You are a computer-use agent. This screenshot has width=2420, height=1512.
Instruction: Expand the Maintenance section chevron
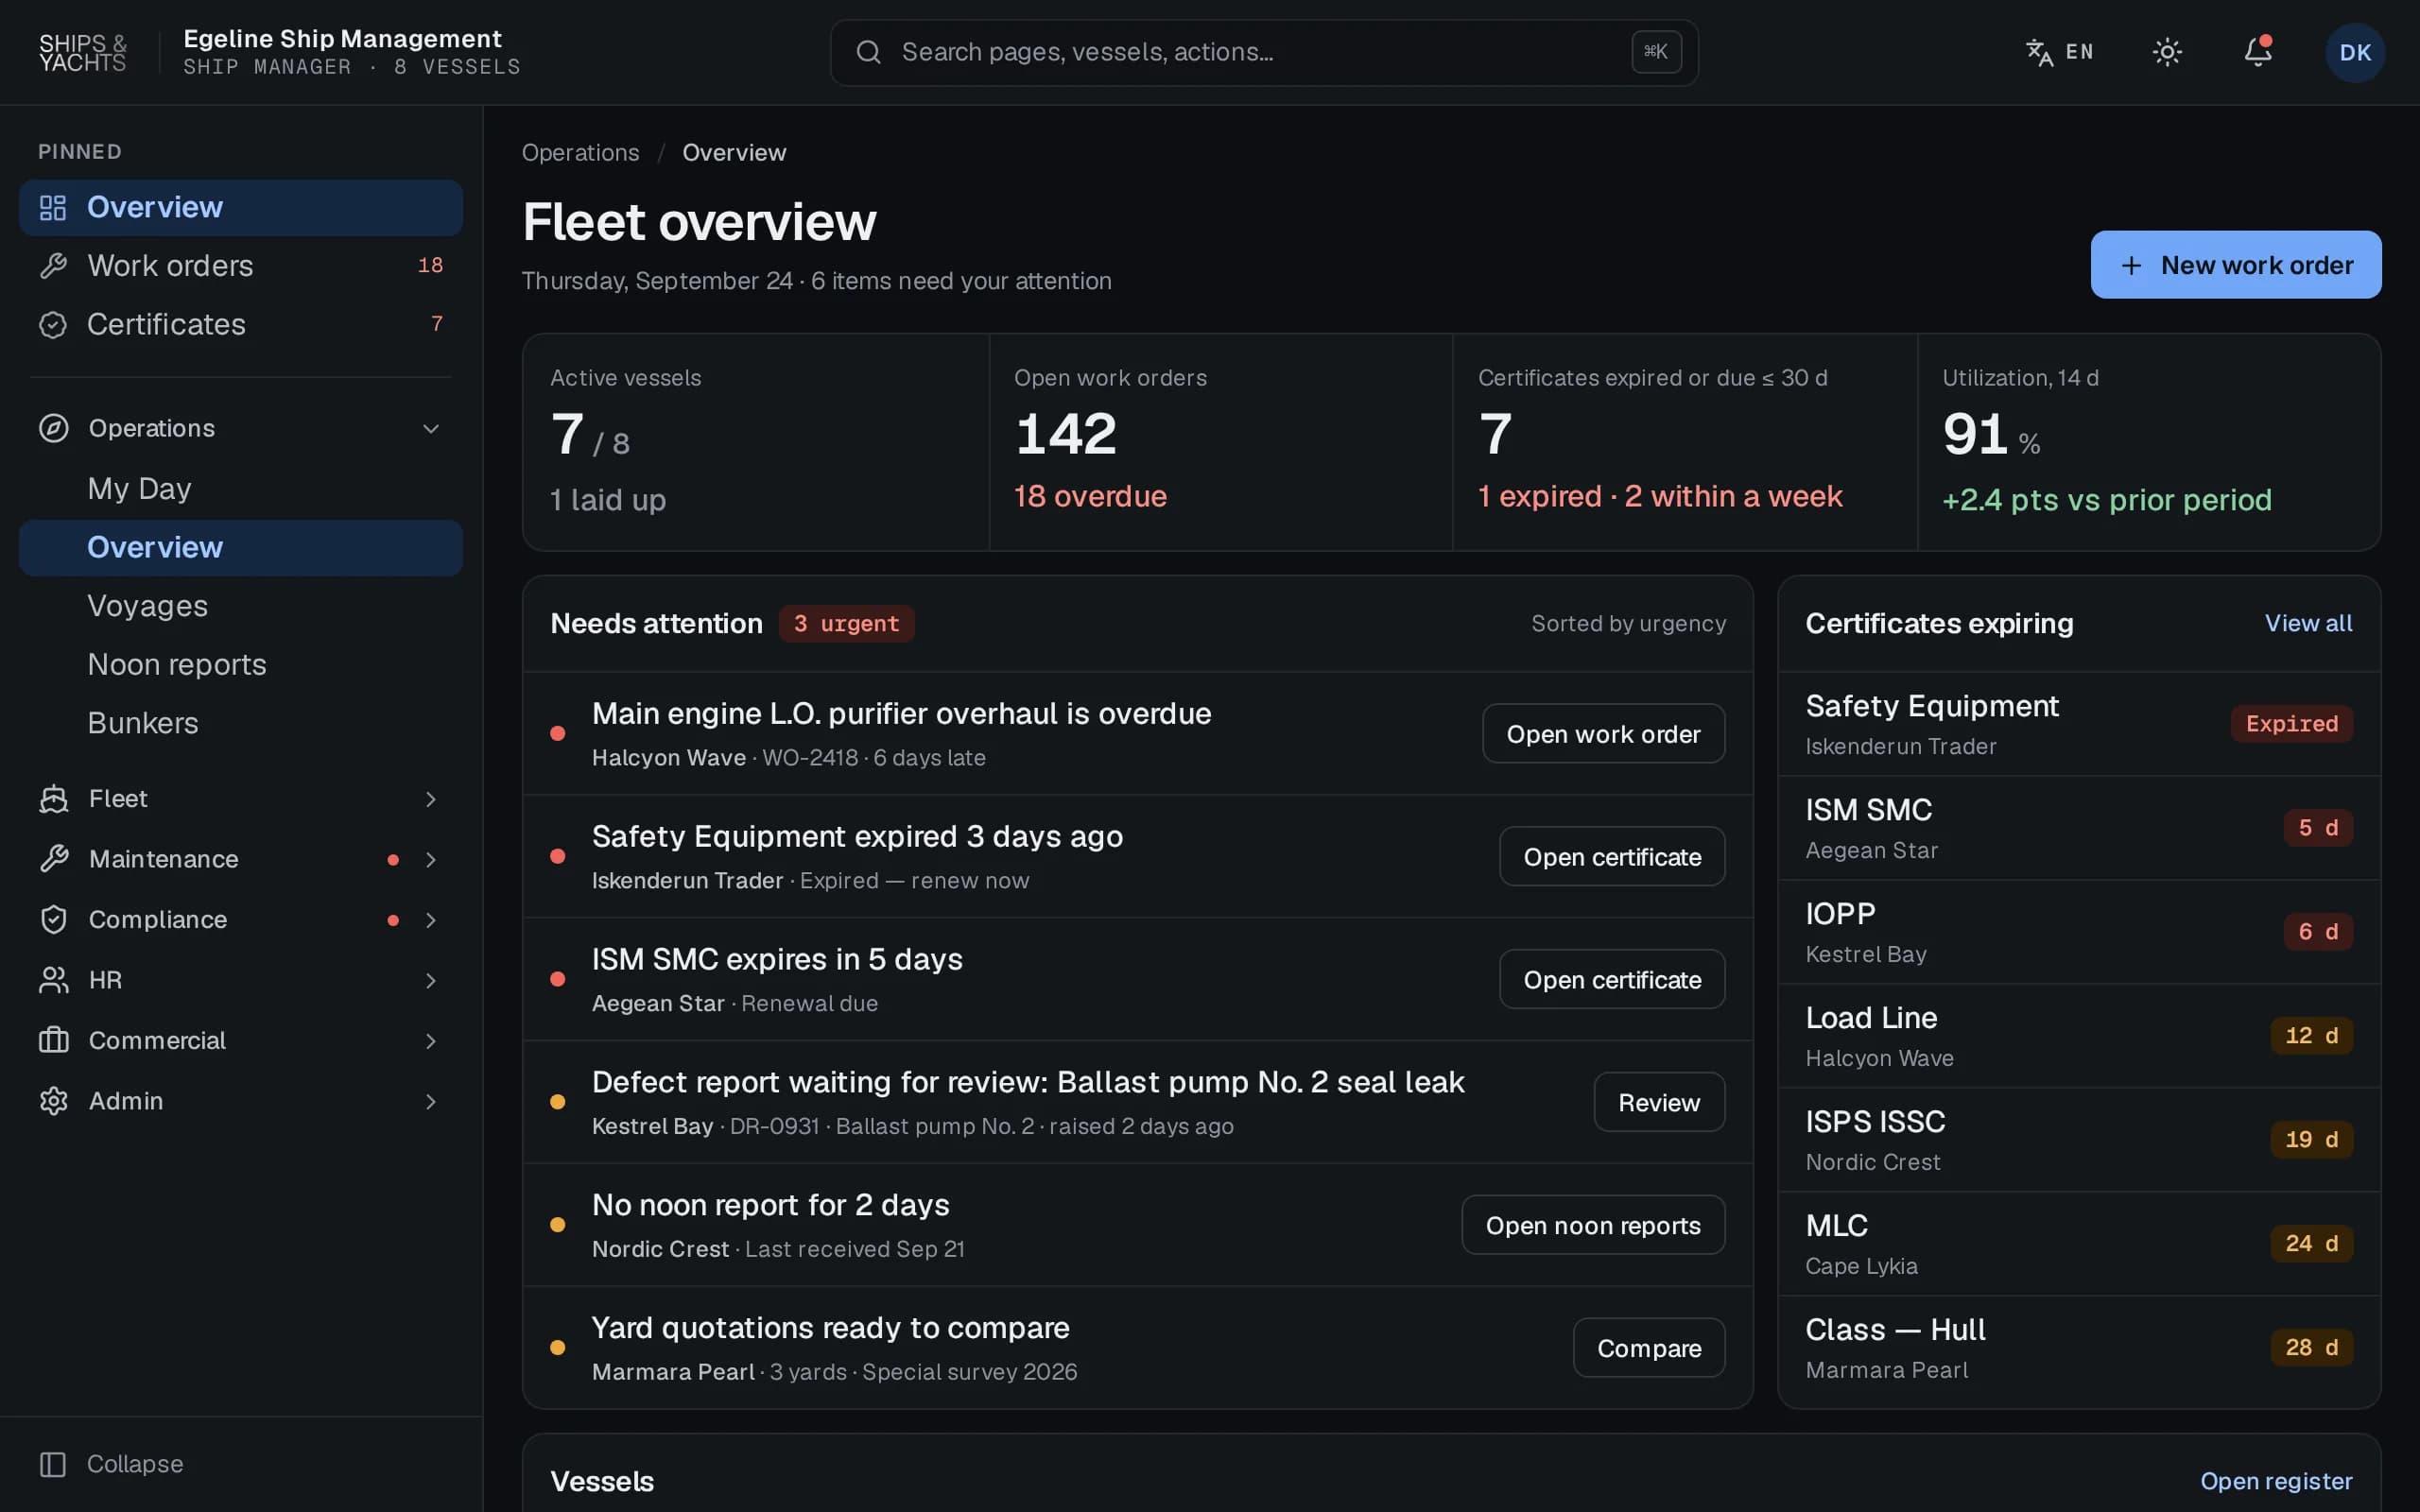(x=431, y=860)
